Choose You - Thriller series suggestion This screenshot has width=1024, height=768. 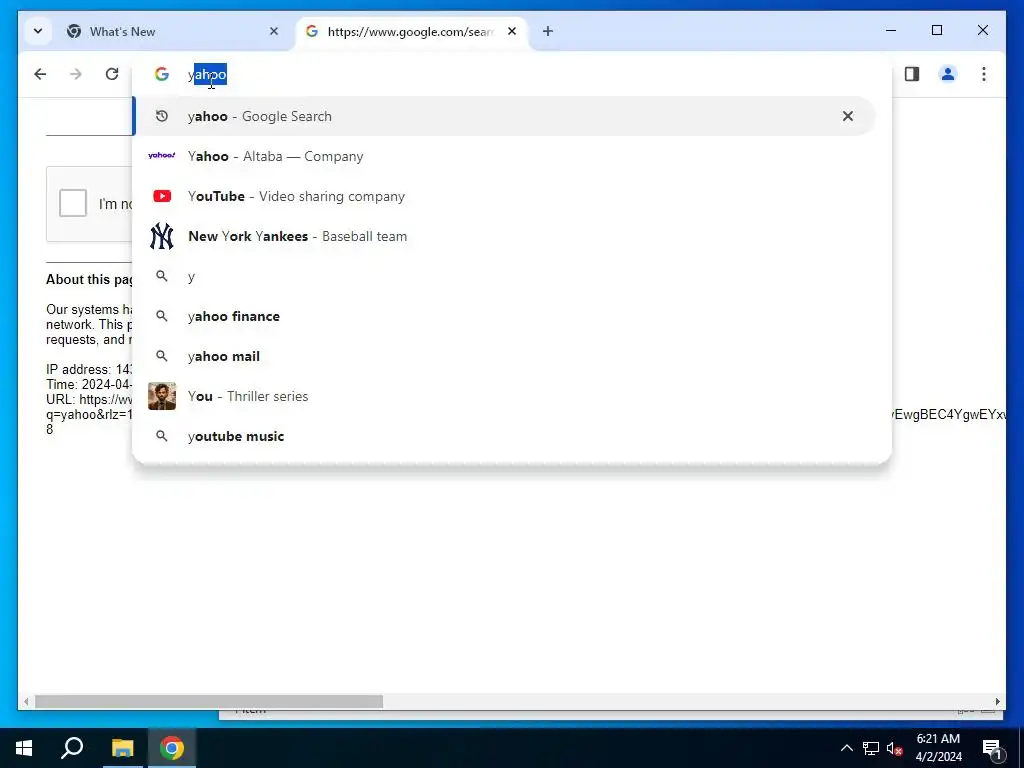point(504,396)
